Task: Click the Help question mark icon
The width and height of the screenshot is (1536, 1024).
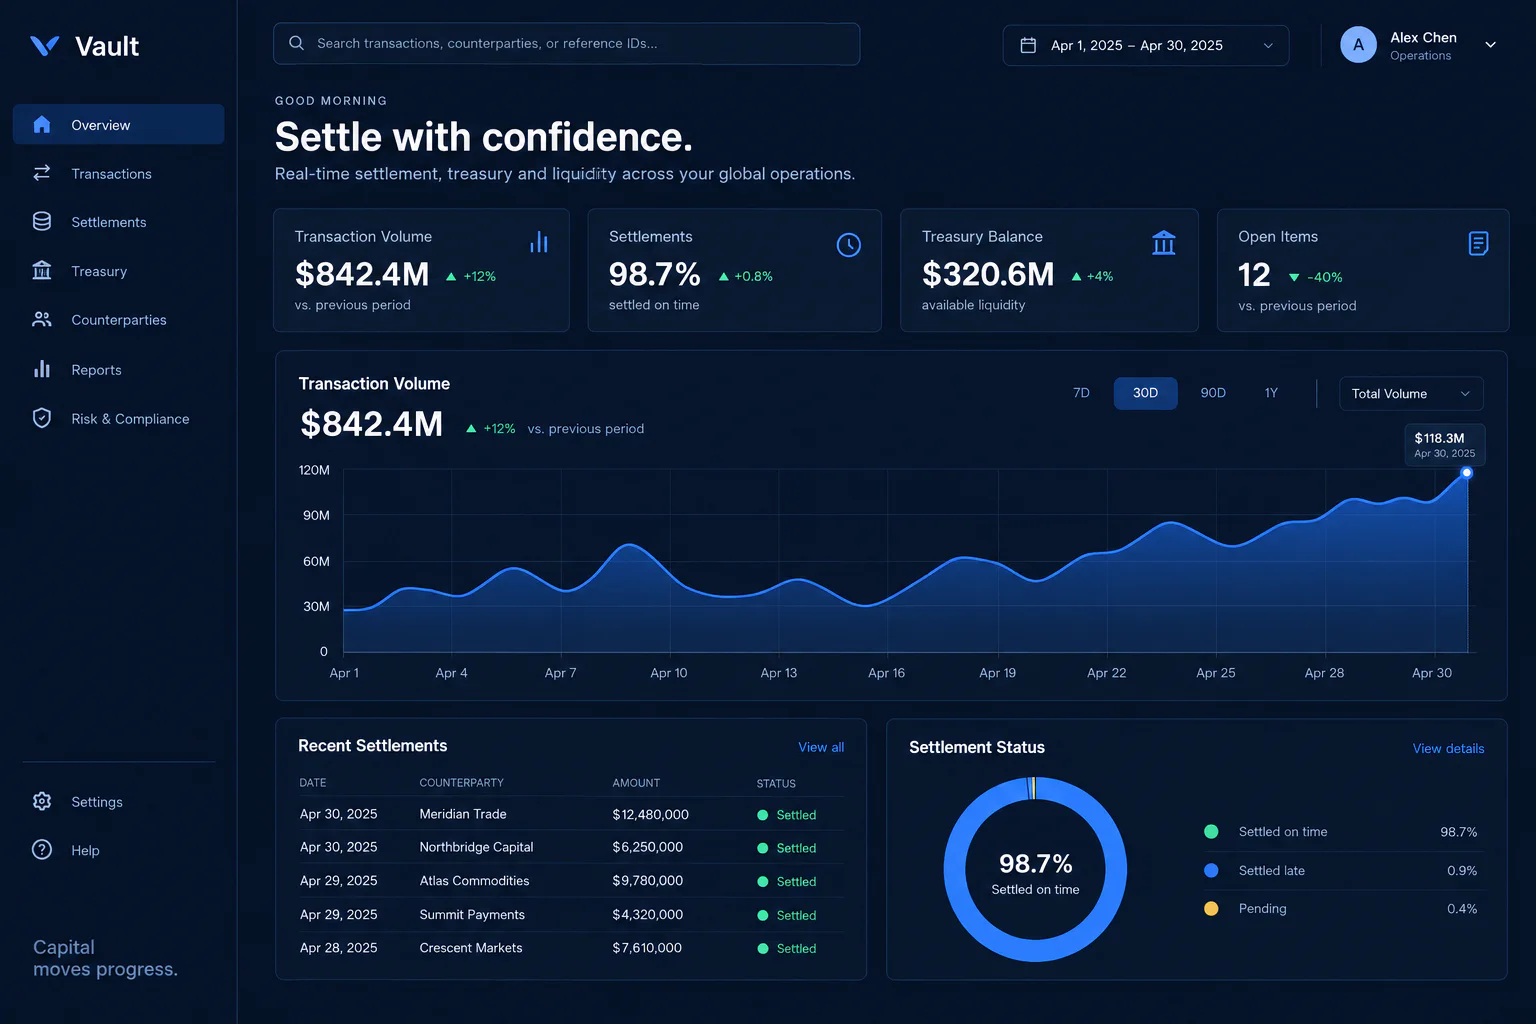Action: (42, 850)
